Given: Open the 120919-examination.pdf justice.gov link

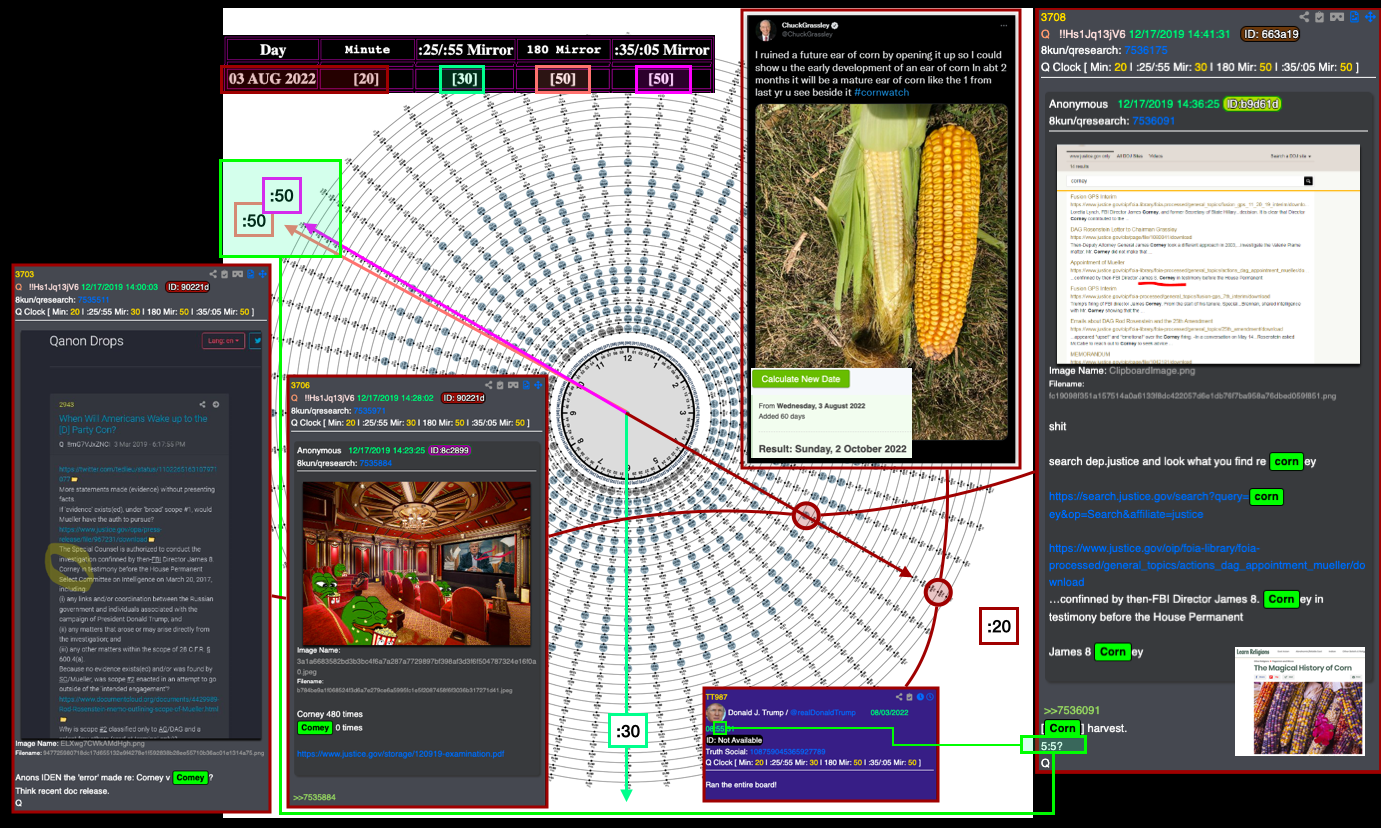Looking at the screenshot, I should [x=400, y=754].
